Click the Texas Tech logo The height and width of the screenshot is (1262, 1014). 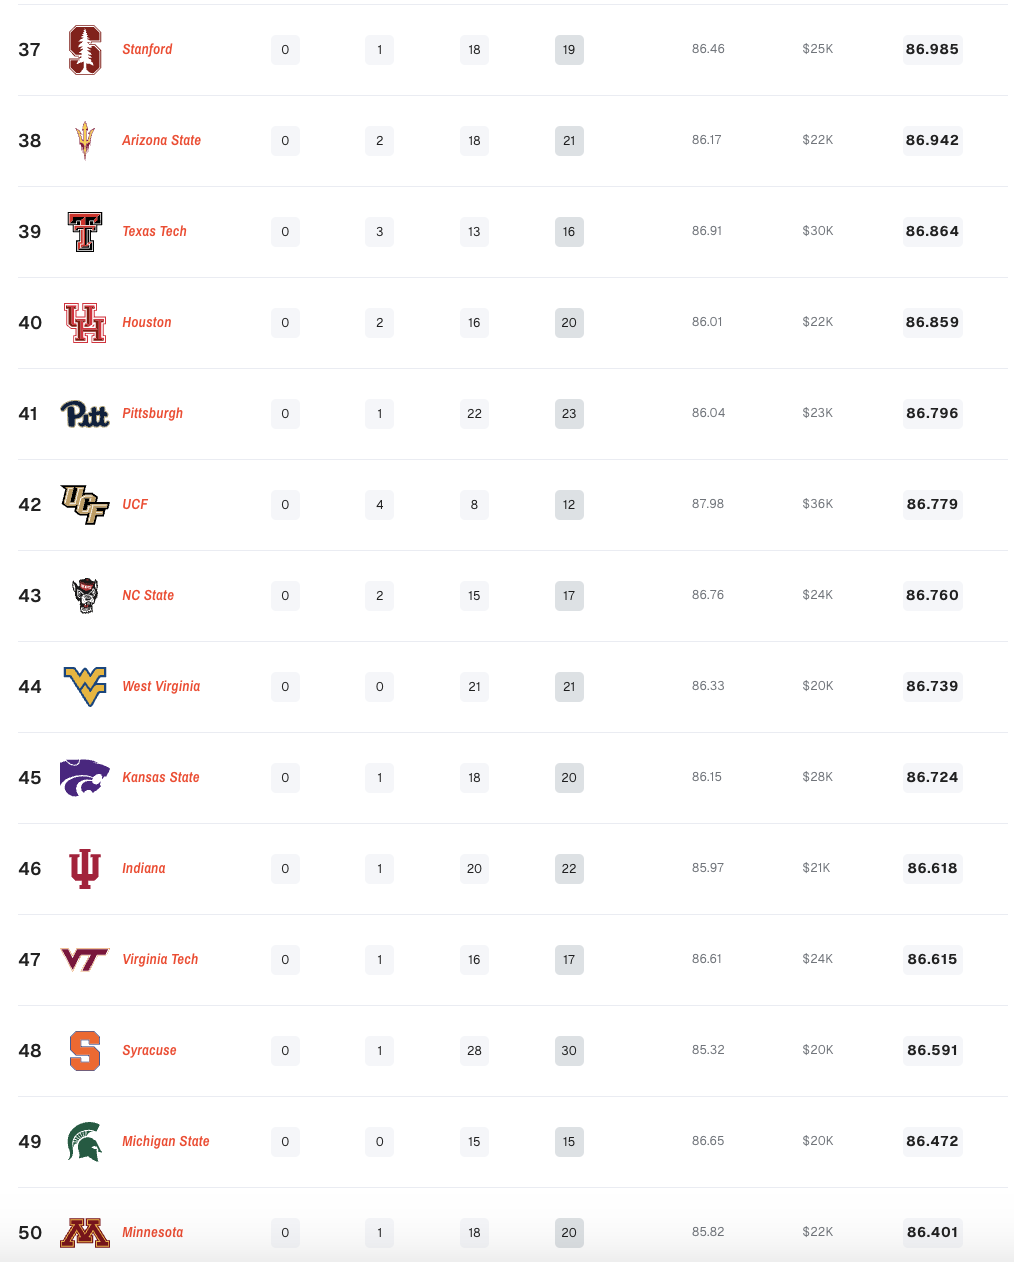click(x=85, y=232)
